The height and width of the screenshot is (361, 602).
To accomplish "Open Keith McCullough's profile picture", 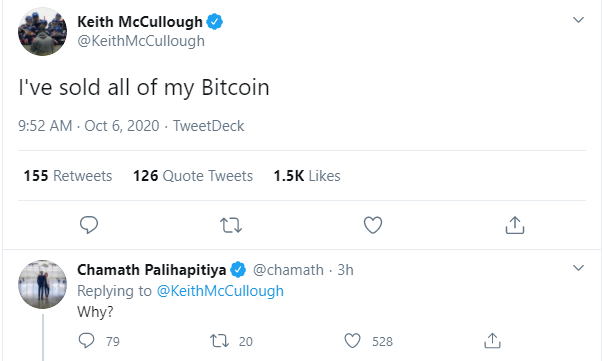I will coord(42,31).
